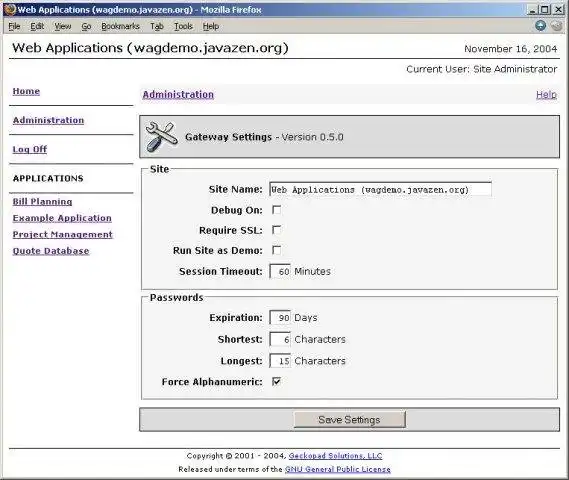Viewport: 569px width, 480px height.
Task: Open the Help menu in menu bar
Action: pyautogui.click(x=211, y=26)
